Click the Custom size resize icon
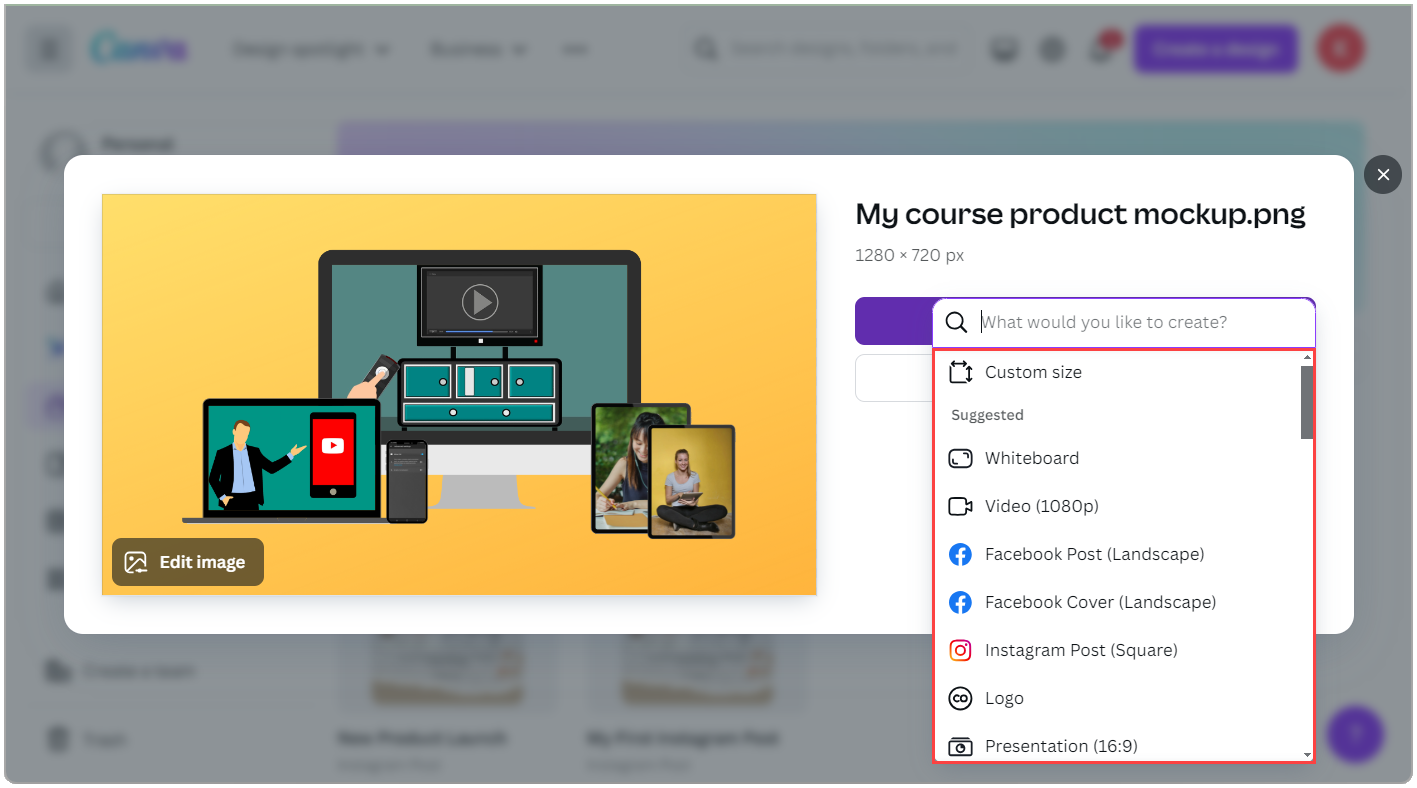1417x788 pixels. (x=960, y=371)
